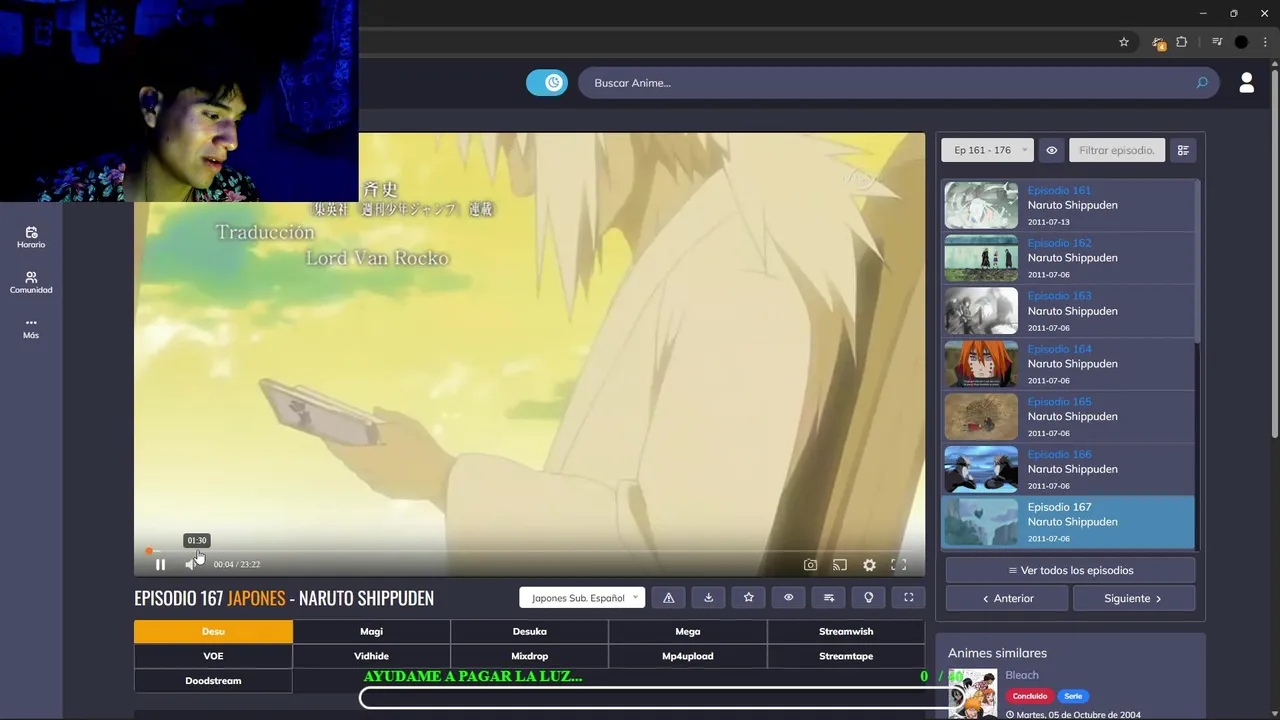Image resolution: width=1280 pixels, height=720 pixels.
Task: Click the search magnifier icon
Action: (1202, 83)
